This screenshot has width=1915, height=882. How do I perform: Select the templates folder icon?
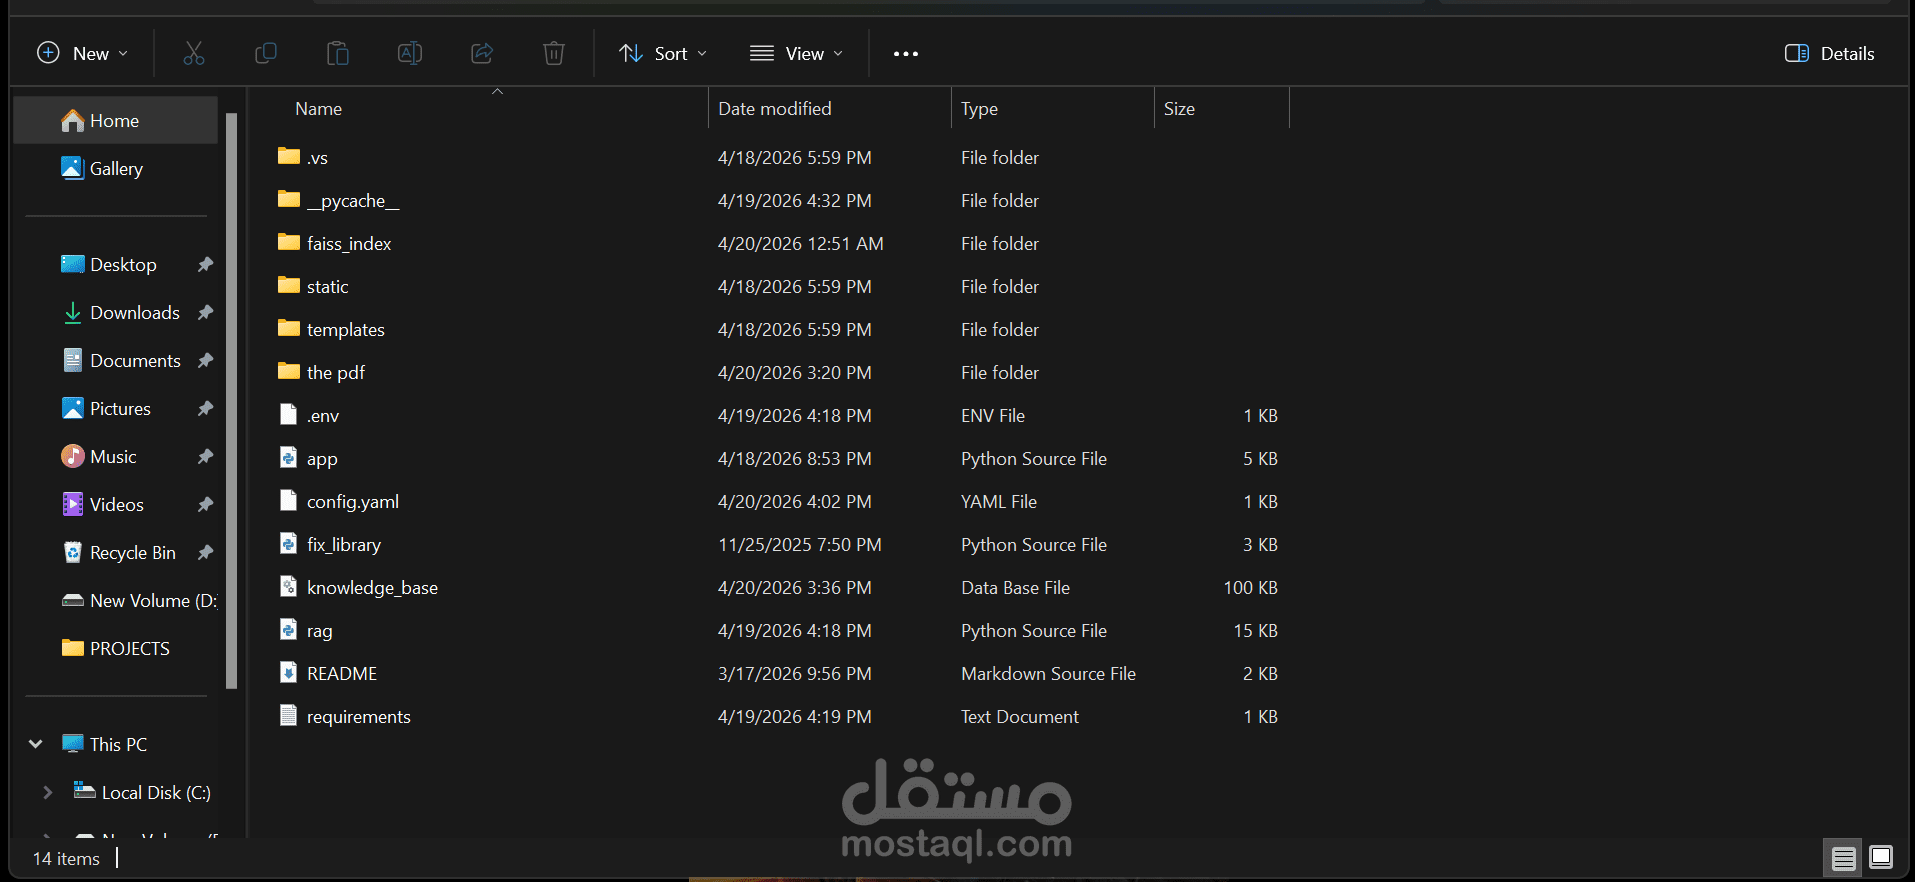pos(289,328)
